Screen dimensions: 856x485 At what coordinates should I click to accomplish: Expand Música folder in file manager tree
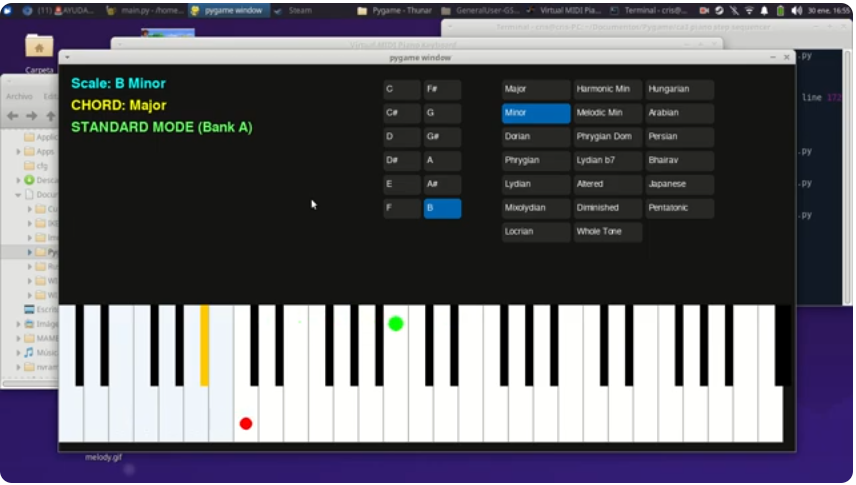(x=18, y=353)
